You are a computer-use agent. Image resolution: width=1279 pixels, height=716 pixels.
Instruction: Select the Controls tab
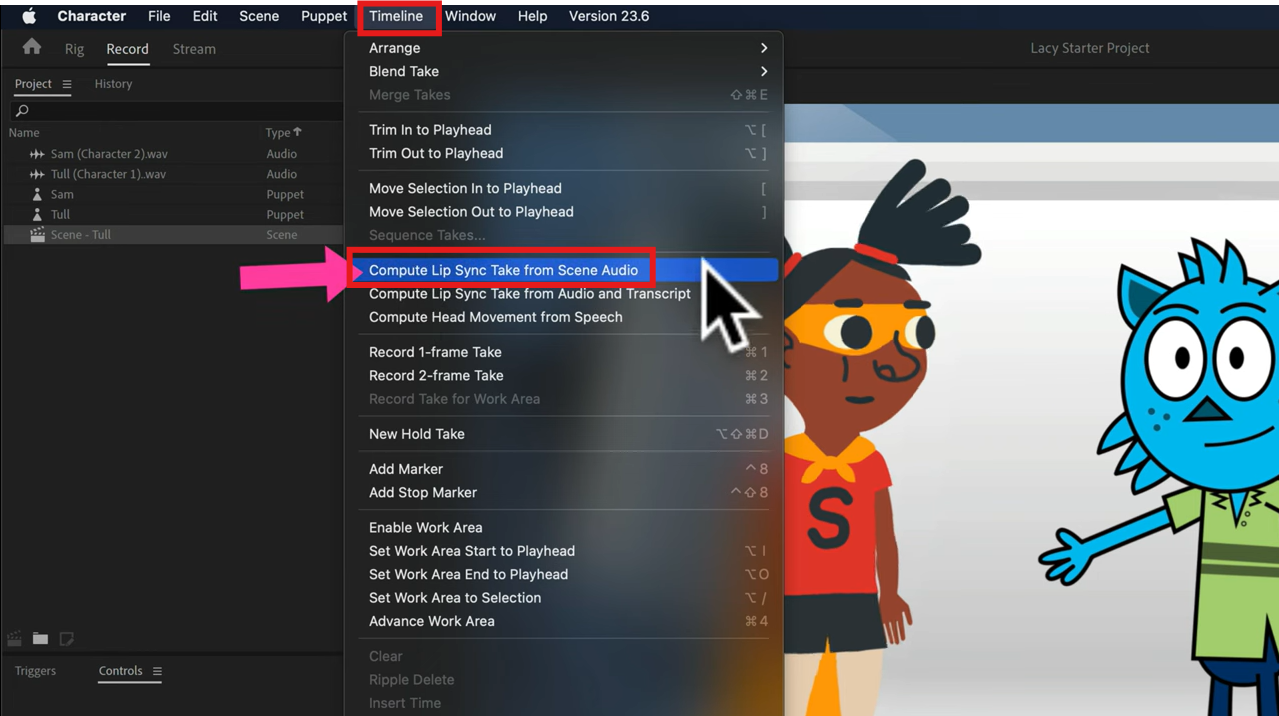point(120,671)
